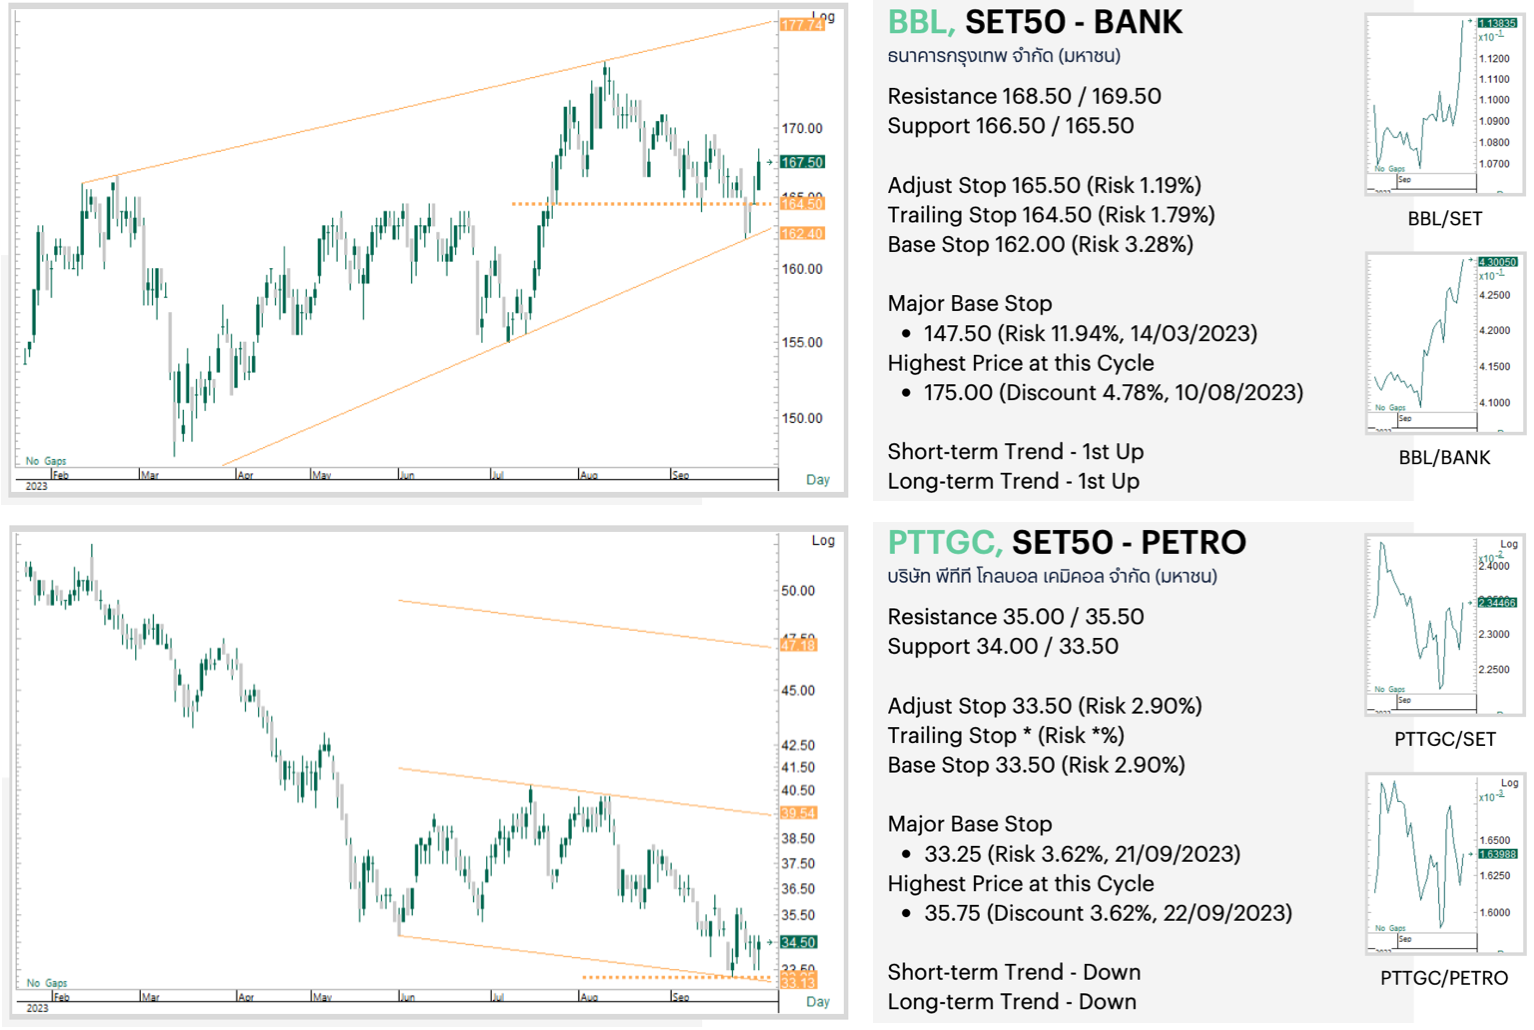Click 'Trailing Stop * (Risk *%)'
The height and width of the screenshot is (1030, 1534).
pyautogui.click(x=1006, y=736)
